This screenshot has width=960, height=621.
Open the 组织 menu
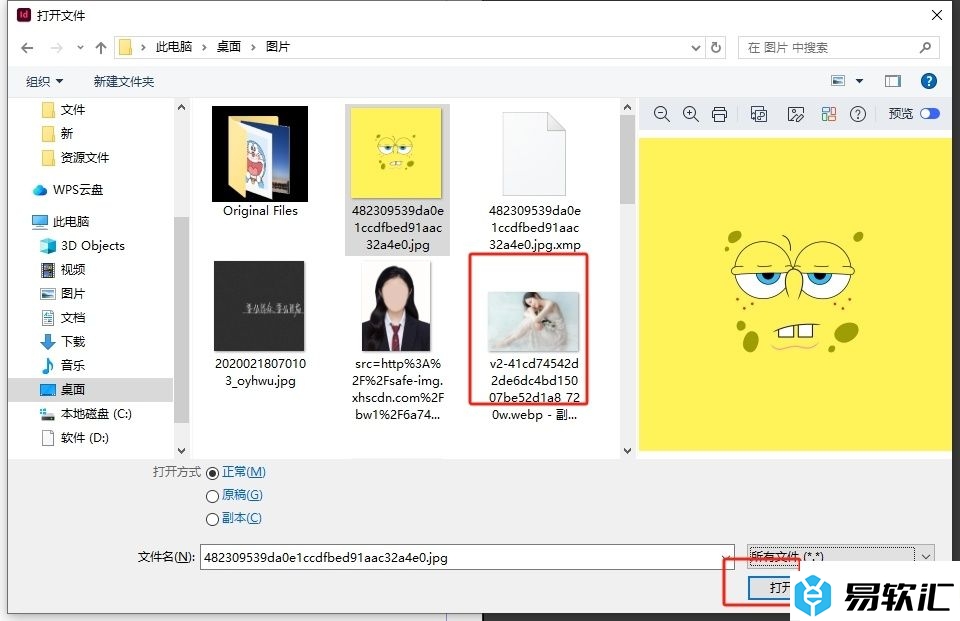coord(44,81)
